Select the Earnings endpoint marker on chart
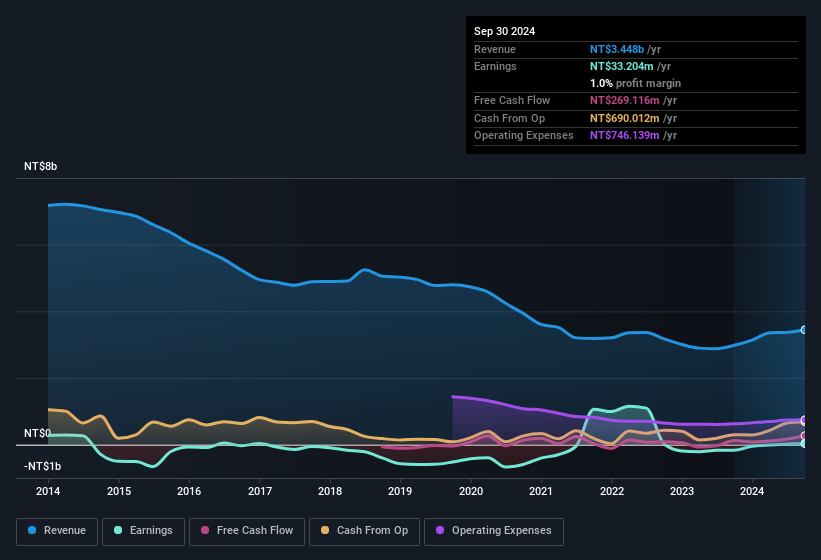821x560 pixels. (x=804, y=443)
